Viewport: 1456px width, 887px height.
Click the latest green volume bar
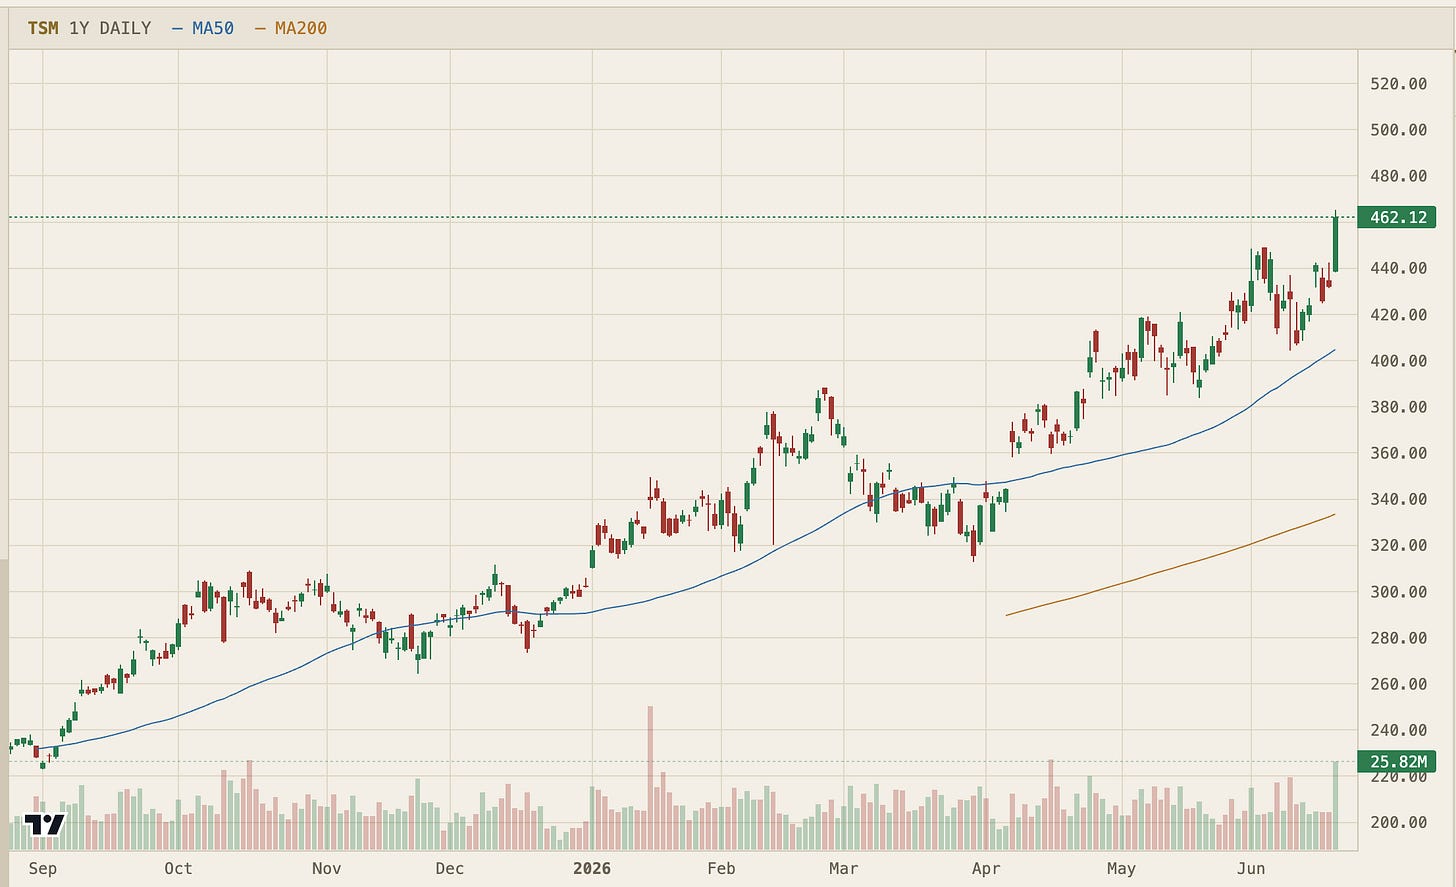click(x=1335, y=806)
